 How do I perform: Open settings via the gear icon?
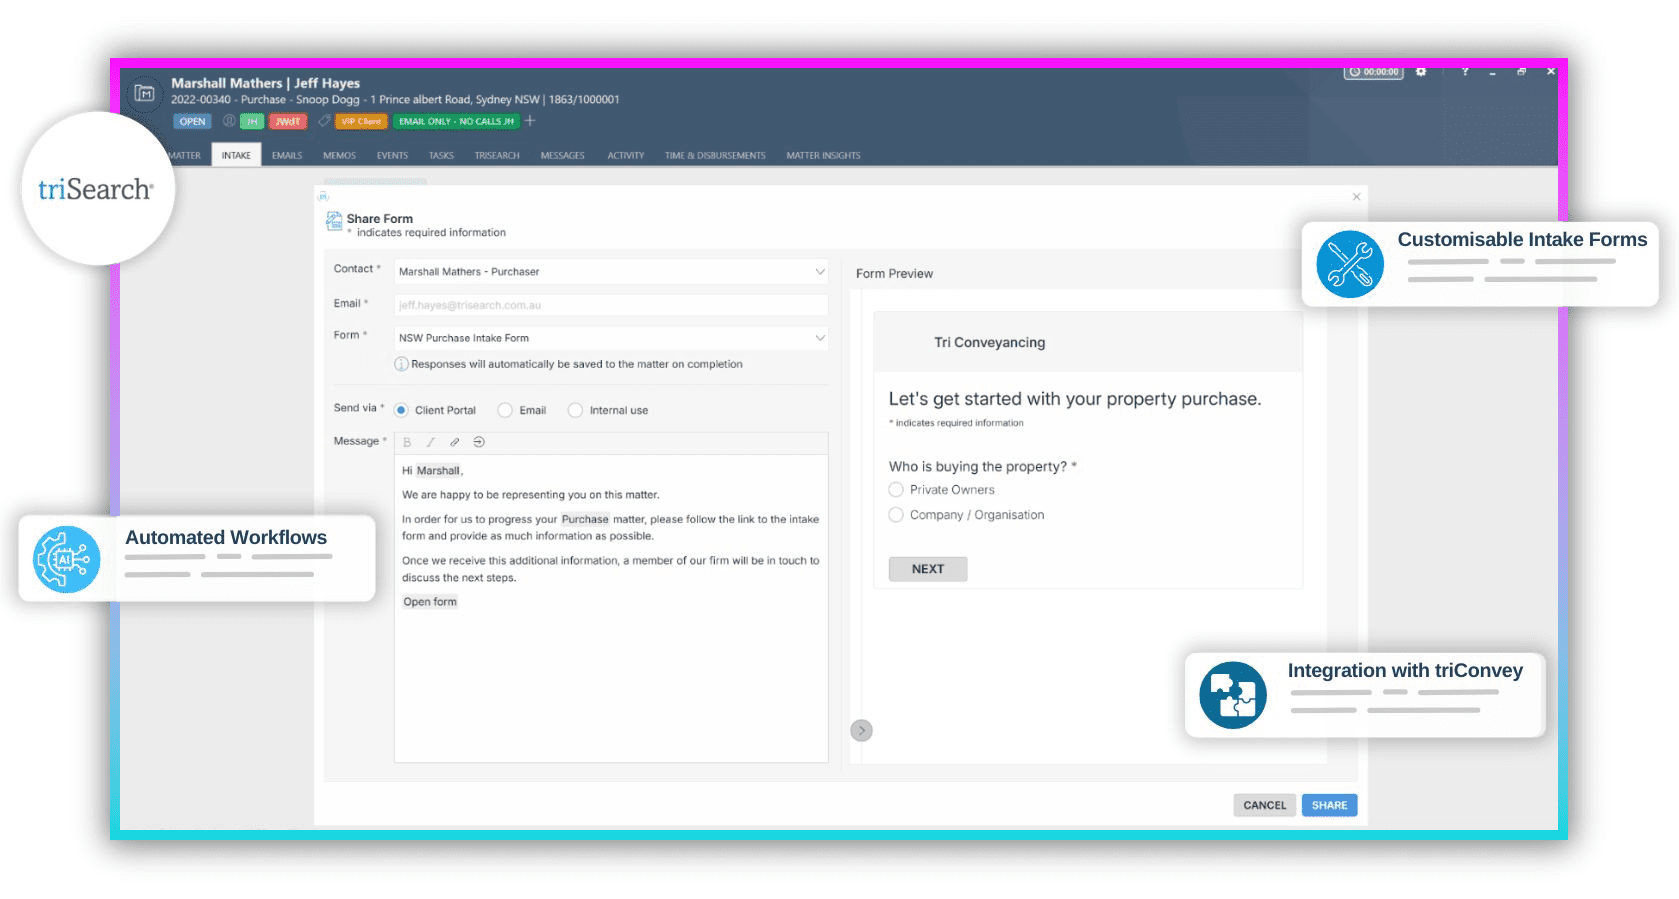pos(1421,72)
